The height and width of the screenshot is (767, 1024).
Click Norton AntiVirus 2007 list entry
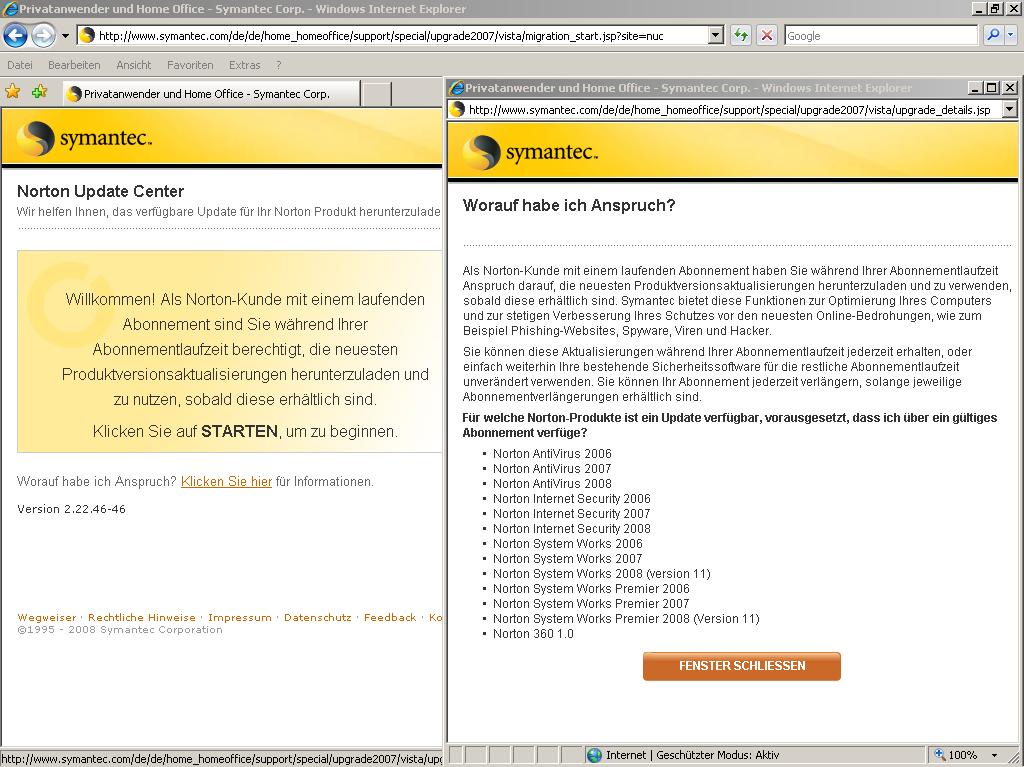coord(552,468)
